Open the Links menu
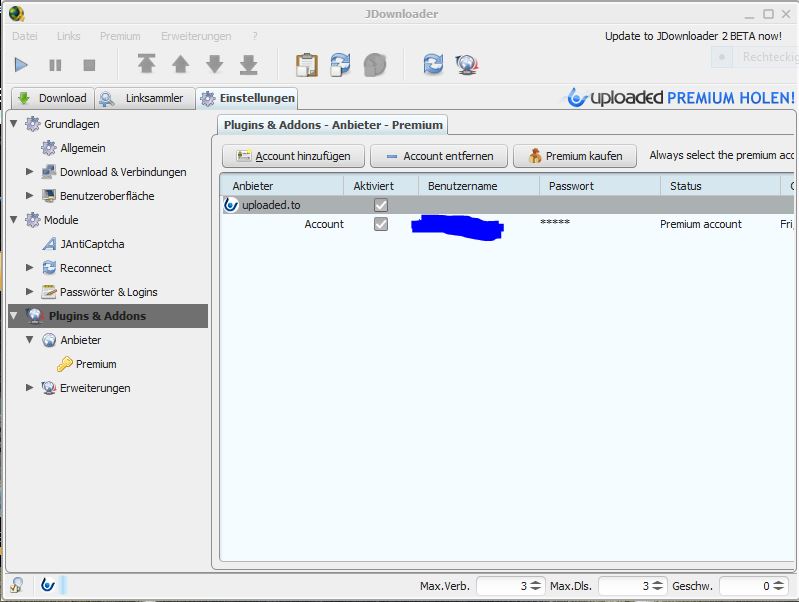The width and height of the screenshot is (799, 602). point(68,36)
